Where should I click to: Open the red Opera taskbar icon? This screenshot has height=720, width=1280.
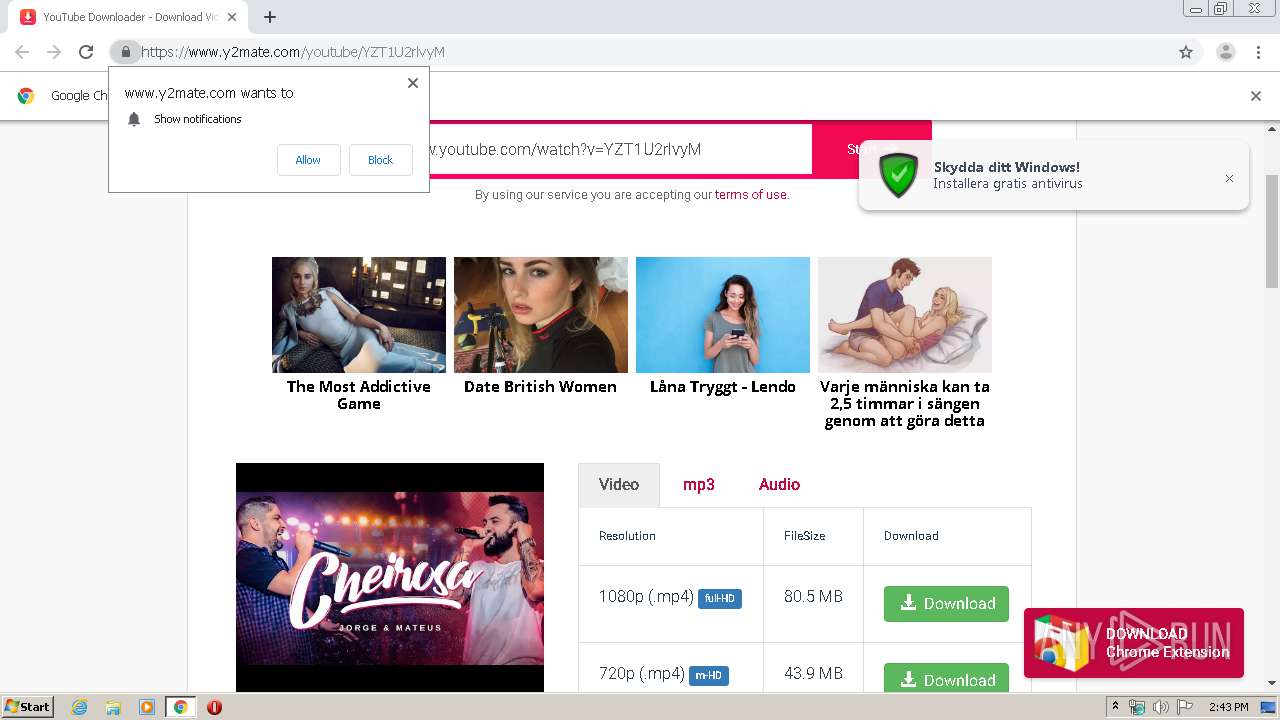pos(214,707)
